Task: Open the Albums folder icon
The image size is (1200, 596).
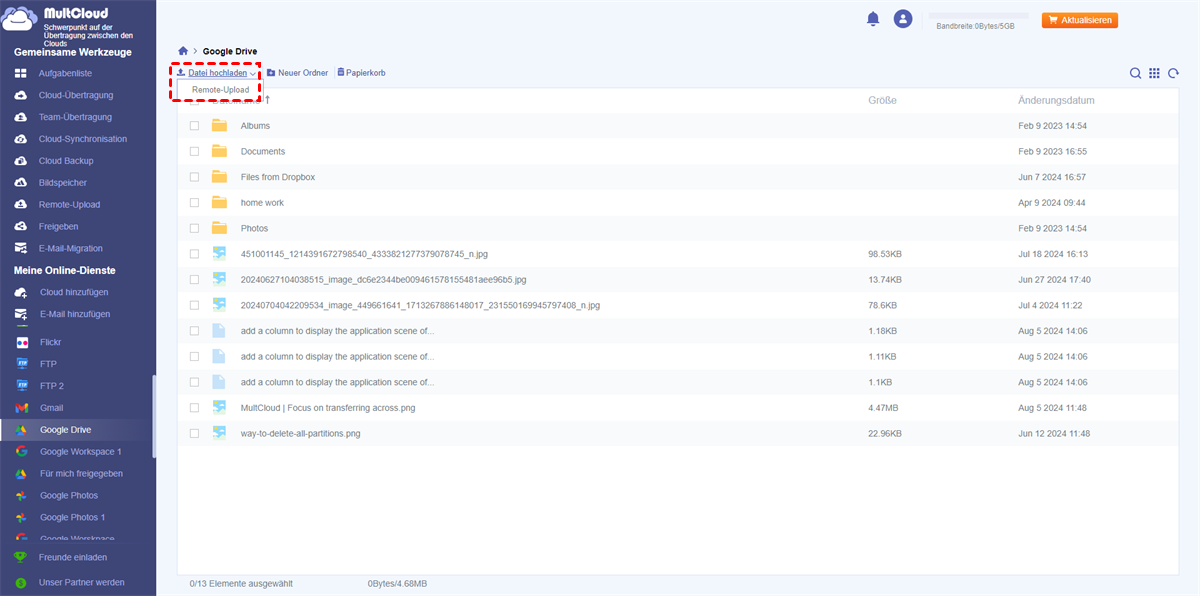Action: pos(219,126)
